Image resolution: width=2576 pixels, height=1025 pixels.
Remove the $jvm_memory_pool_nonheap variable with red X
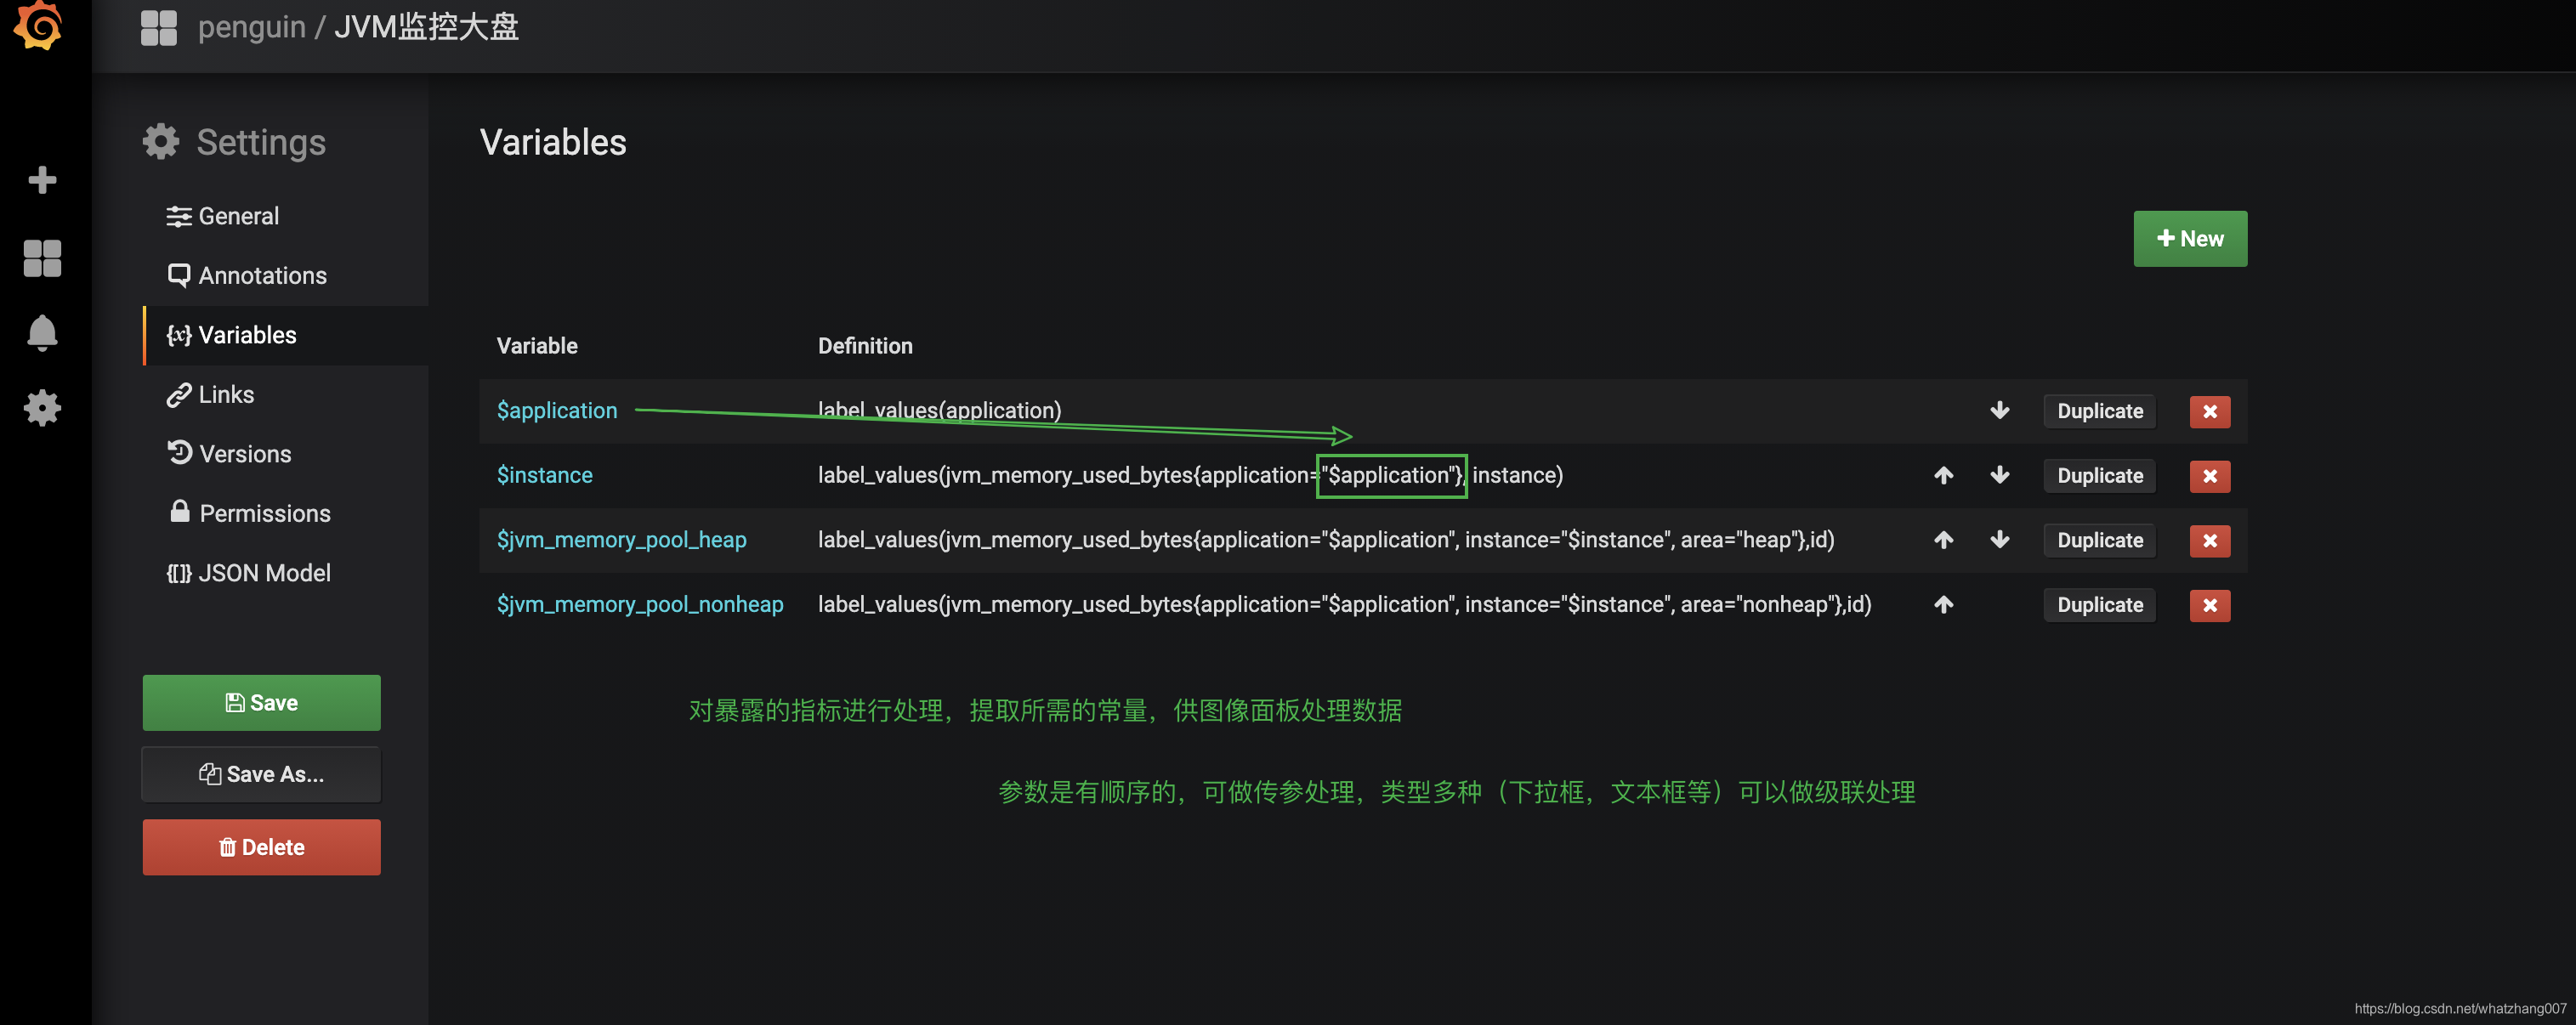coord(2209,605)
